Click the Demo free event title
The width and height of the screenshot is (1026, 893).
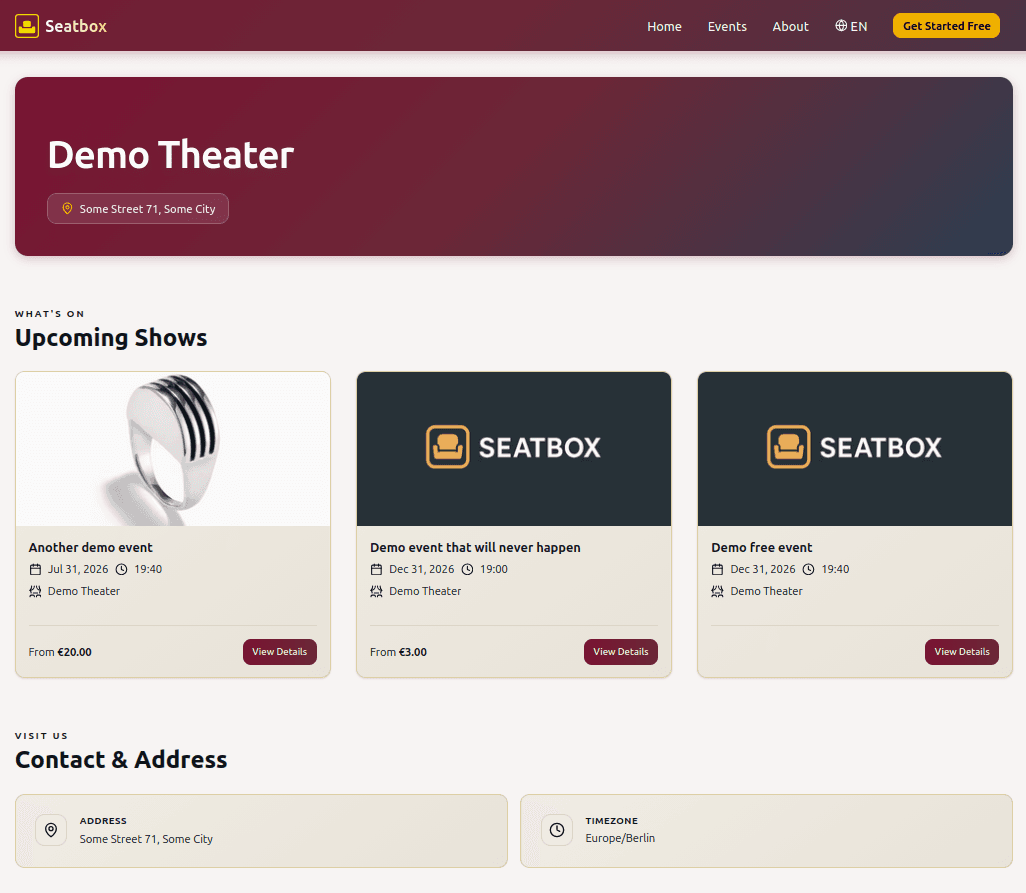(762, 548)
